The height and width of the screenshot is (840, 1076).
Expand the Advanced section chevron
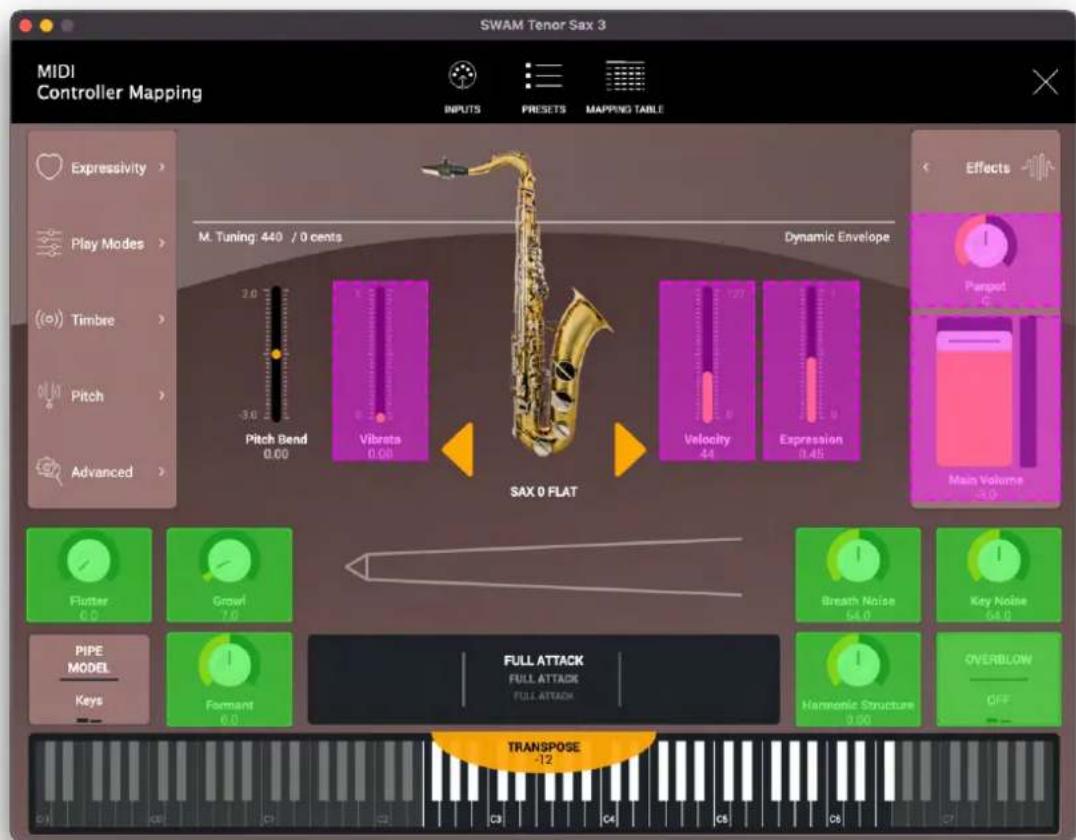pos(162,471)
